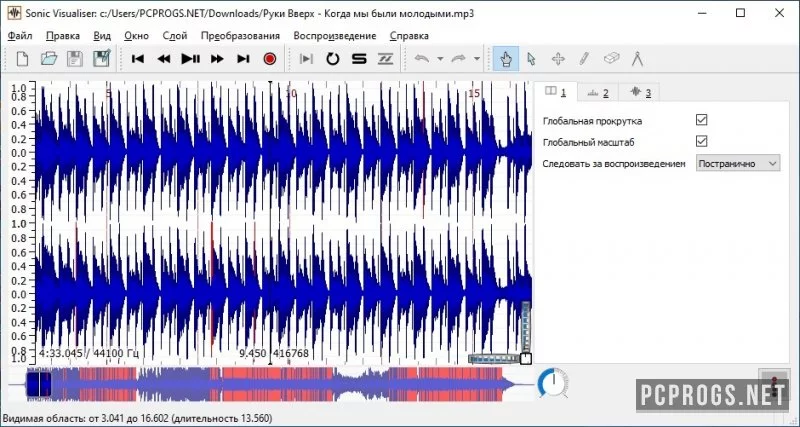Start recording with the red record button
The image size is (800, 427).
pyautogui.click(x=270, y=59)
